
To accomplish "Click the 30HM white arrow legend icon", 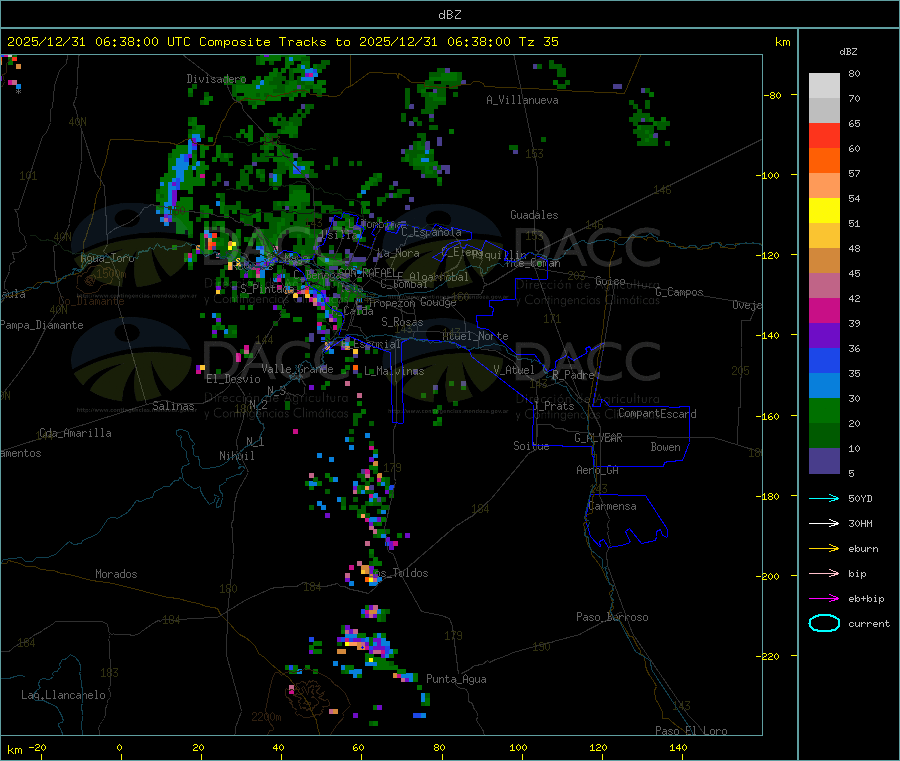I will click(x=824, y=523).
